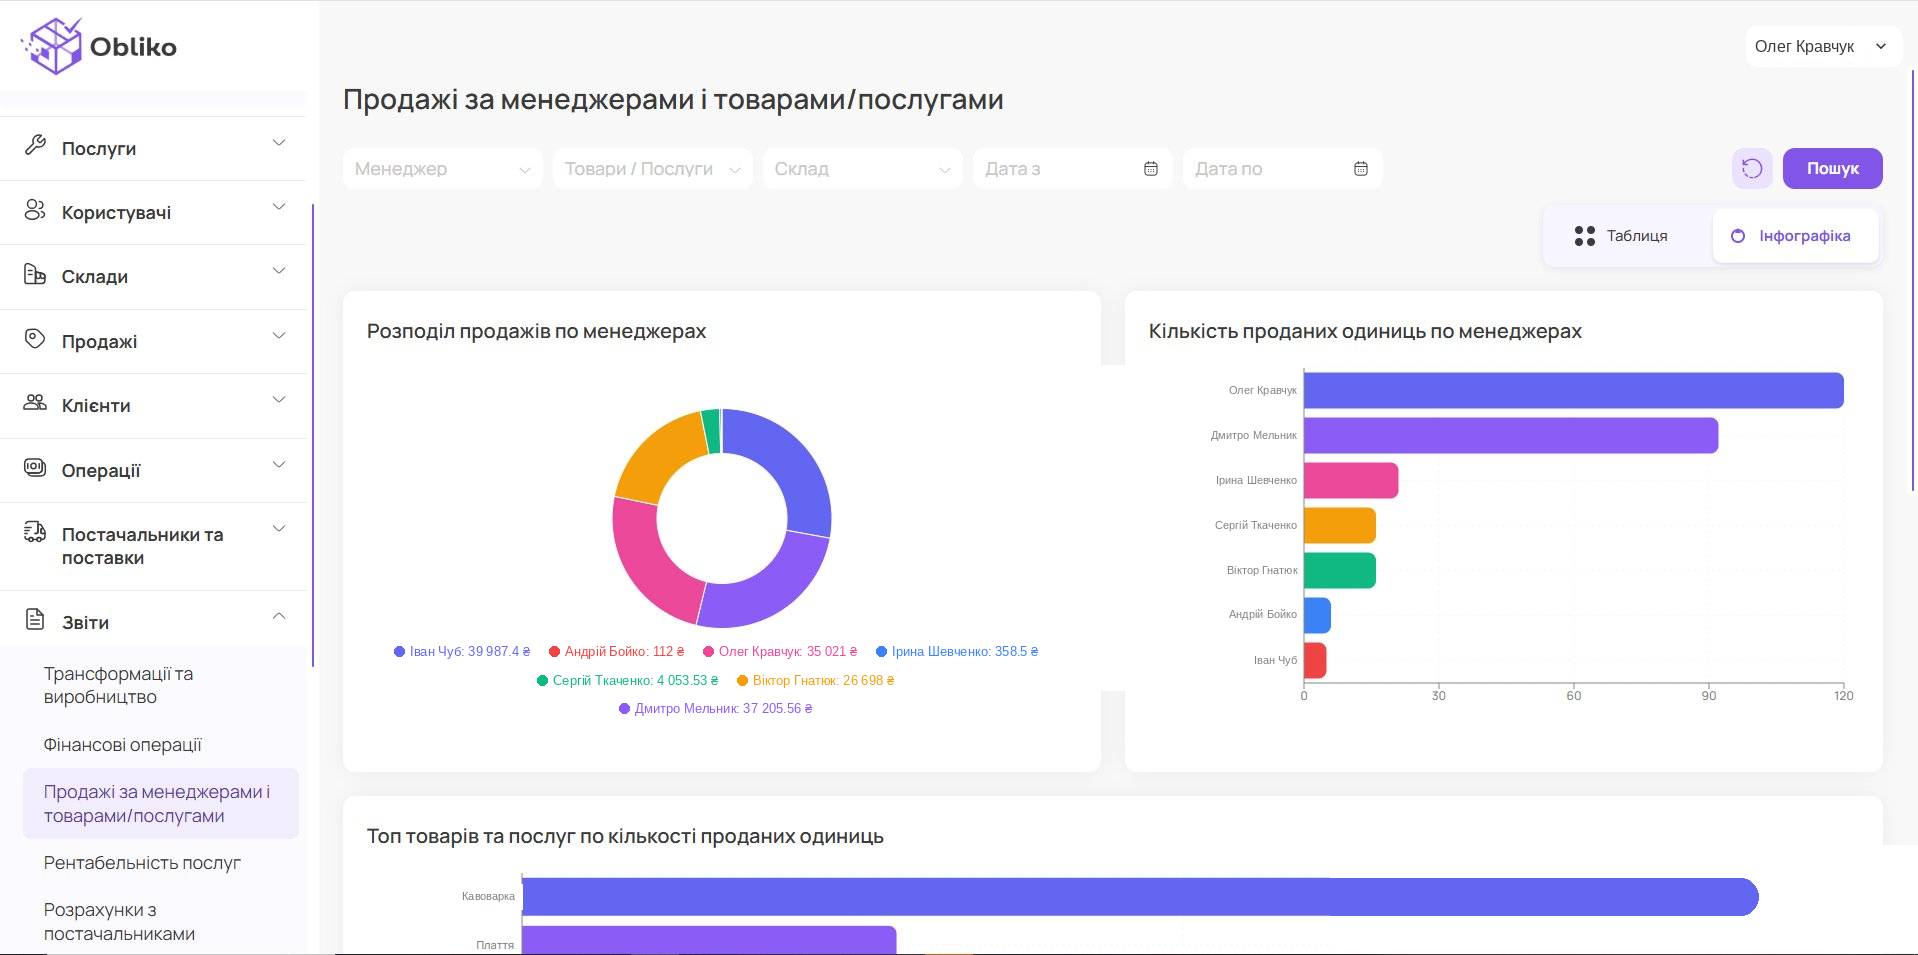Image resolution: width=1918 pixels, height=955 pixels.
Task: Toggle legend entry Андрій Бойко: 112 ₴
Action: pos(617,651)
